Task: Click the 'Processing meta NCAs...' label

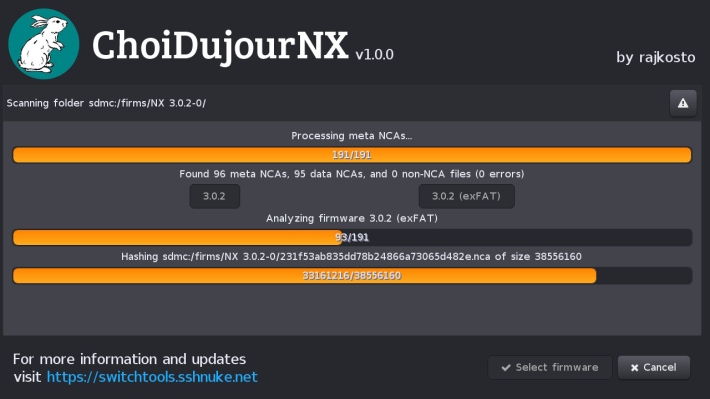Action: (x=352, y=136)
